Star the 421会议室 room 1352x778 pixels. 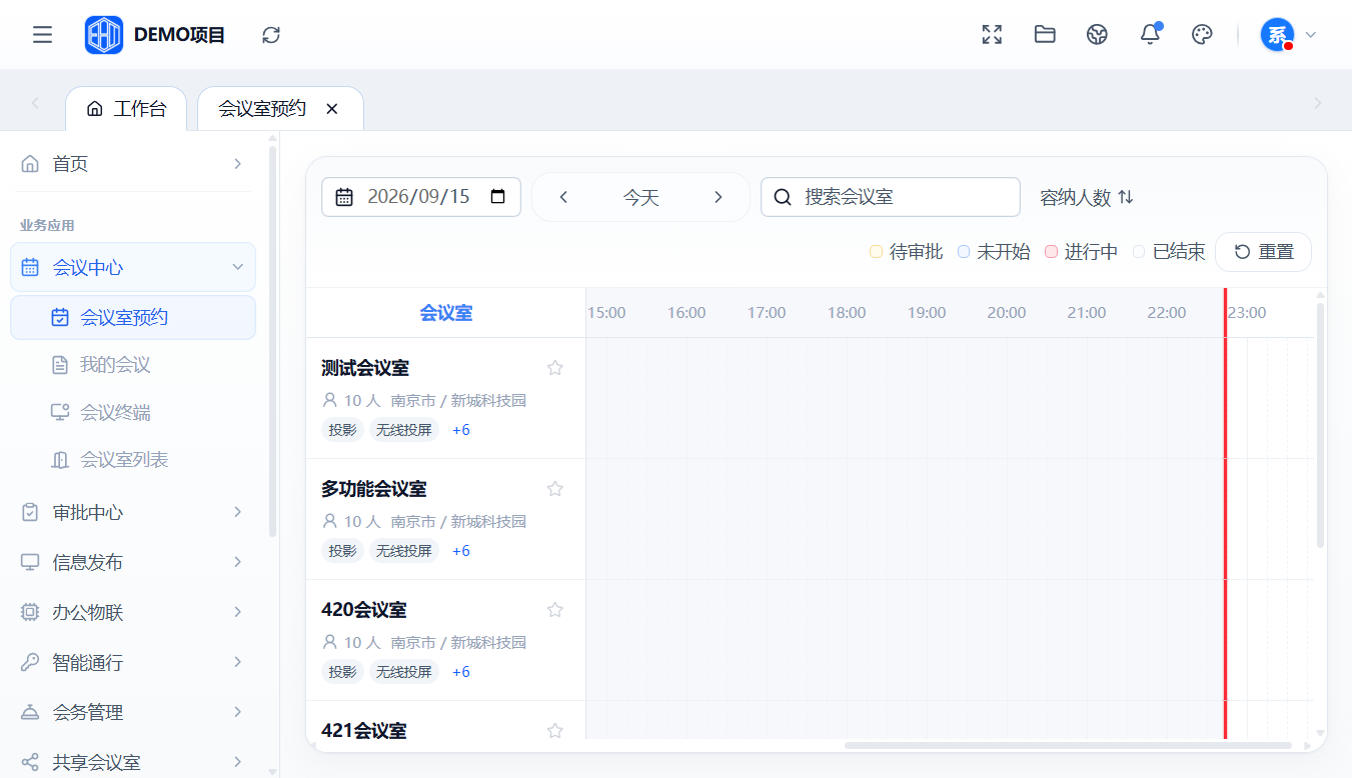pyautogui.click(x=555, y=731)
